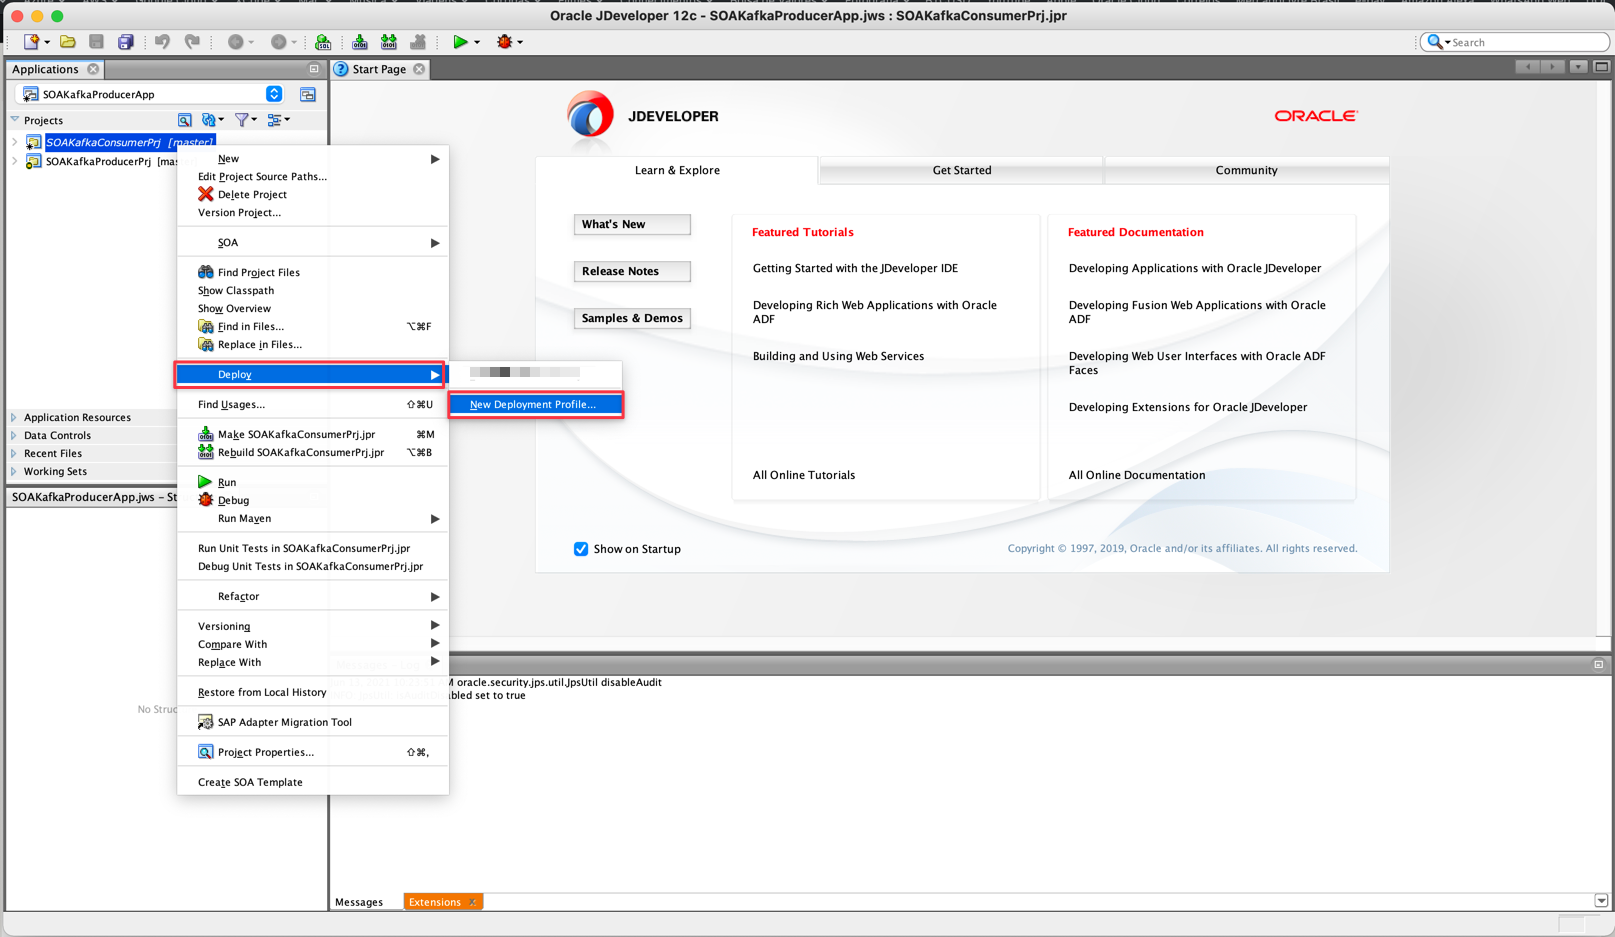Click the search icon in the Projects panel
Viewport: 1615px width, 937px height.
click(185, 119)
